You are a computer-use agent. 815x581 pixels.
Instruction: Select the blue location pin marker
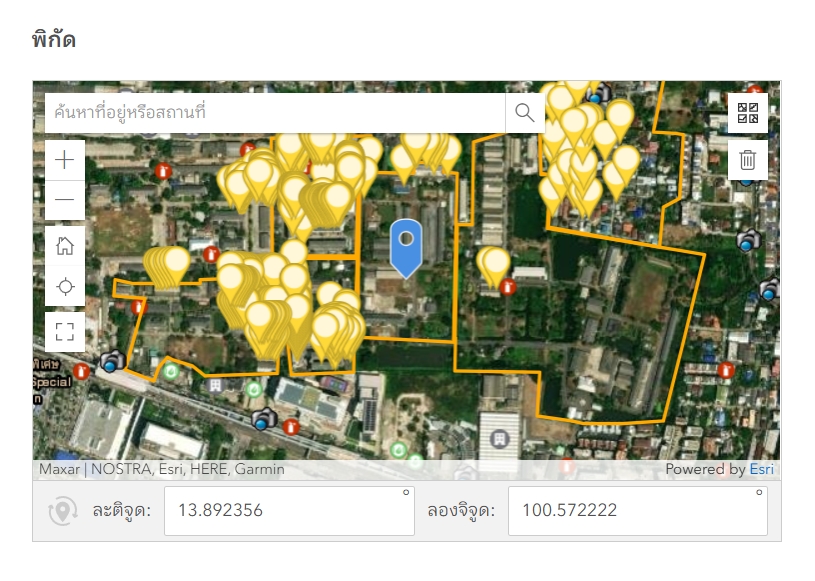[x=405, y=246]
